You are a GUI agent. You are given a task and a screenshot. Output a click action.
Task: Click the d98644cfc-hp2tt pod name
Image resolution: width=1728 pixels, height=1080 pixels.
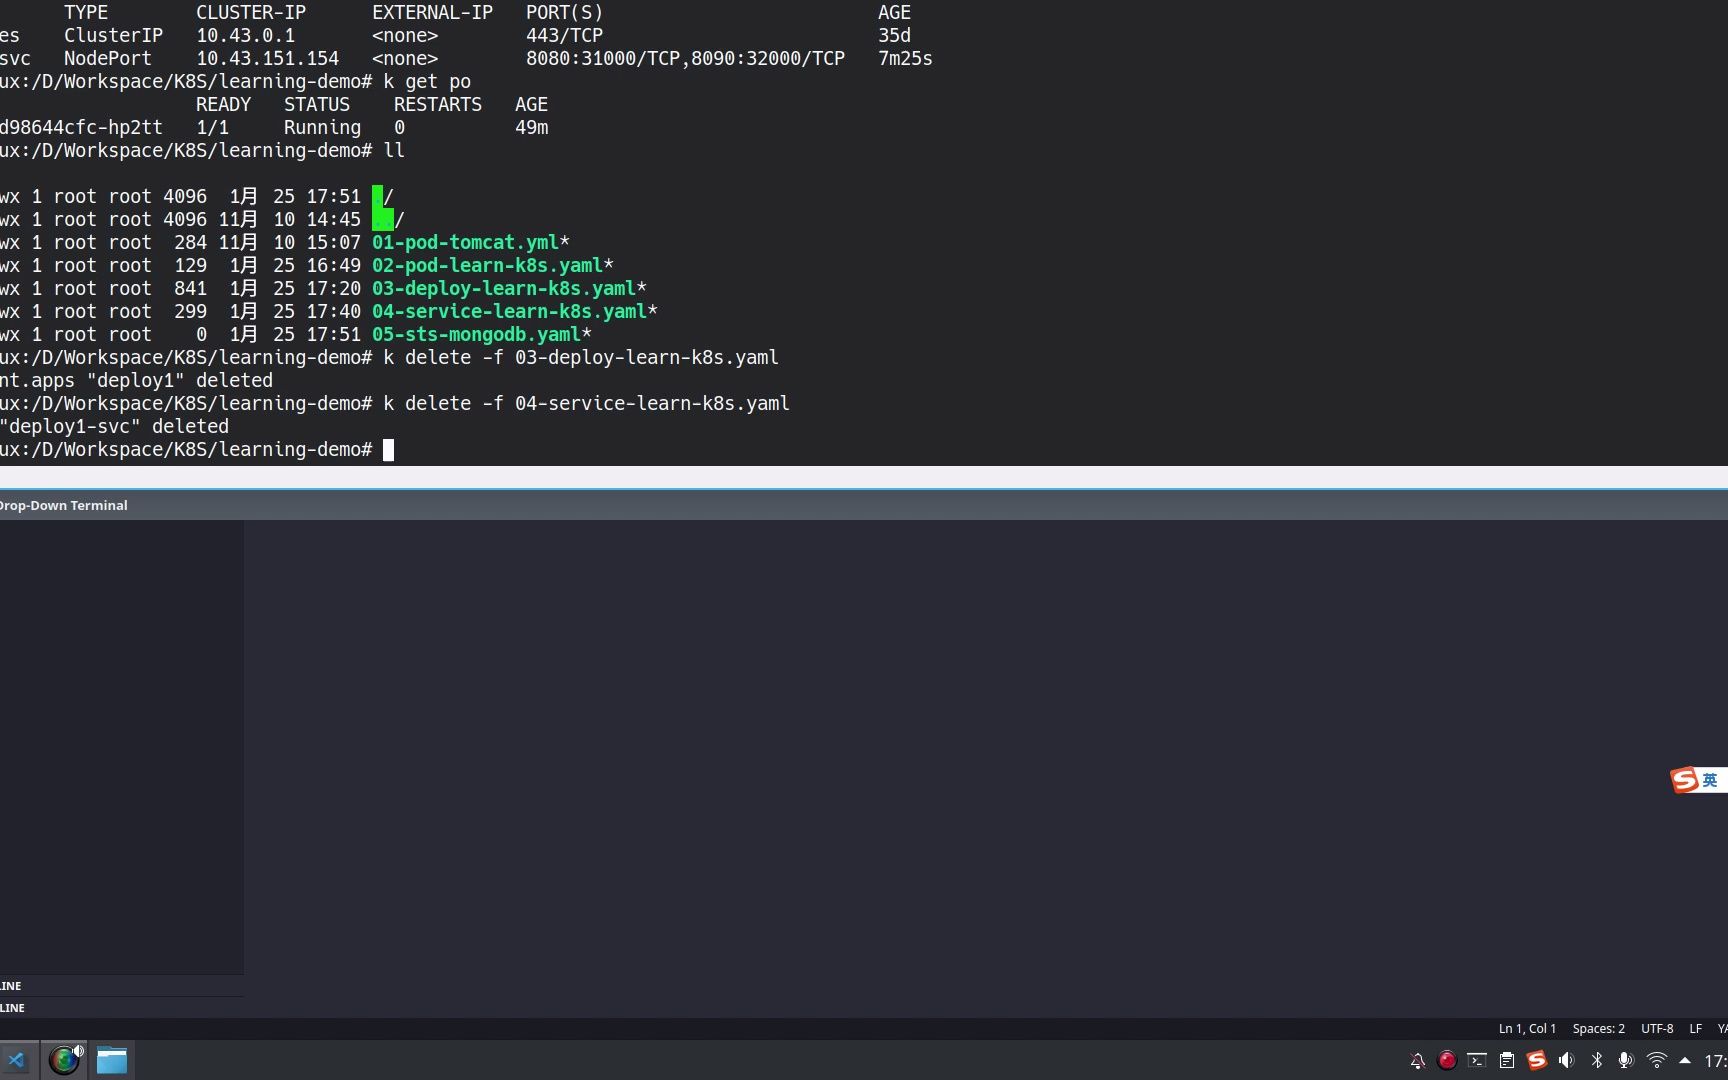(81, 127)
